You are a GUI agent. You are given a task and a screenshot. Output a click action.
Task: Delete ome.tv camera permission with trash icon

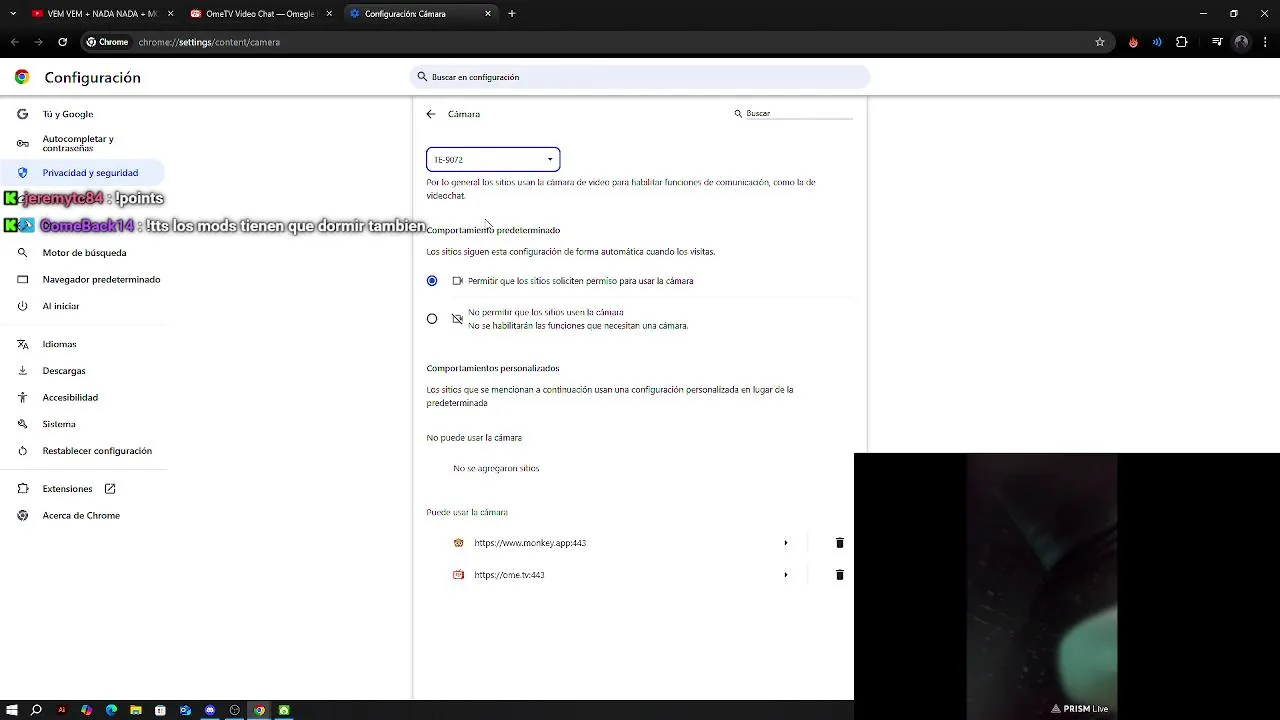coord(840,575)
